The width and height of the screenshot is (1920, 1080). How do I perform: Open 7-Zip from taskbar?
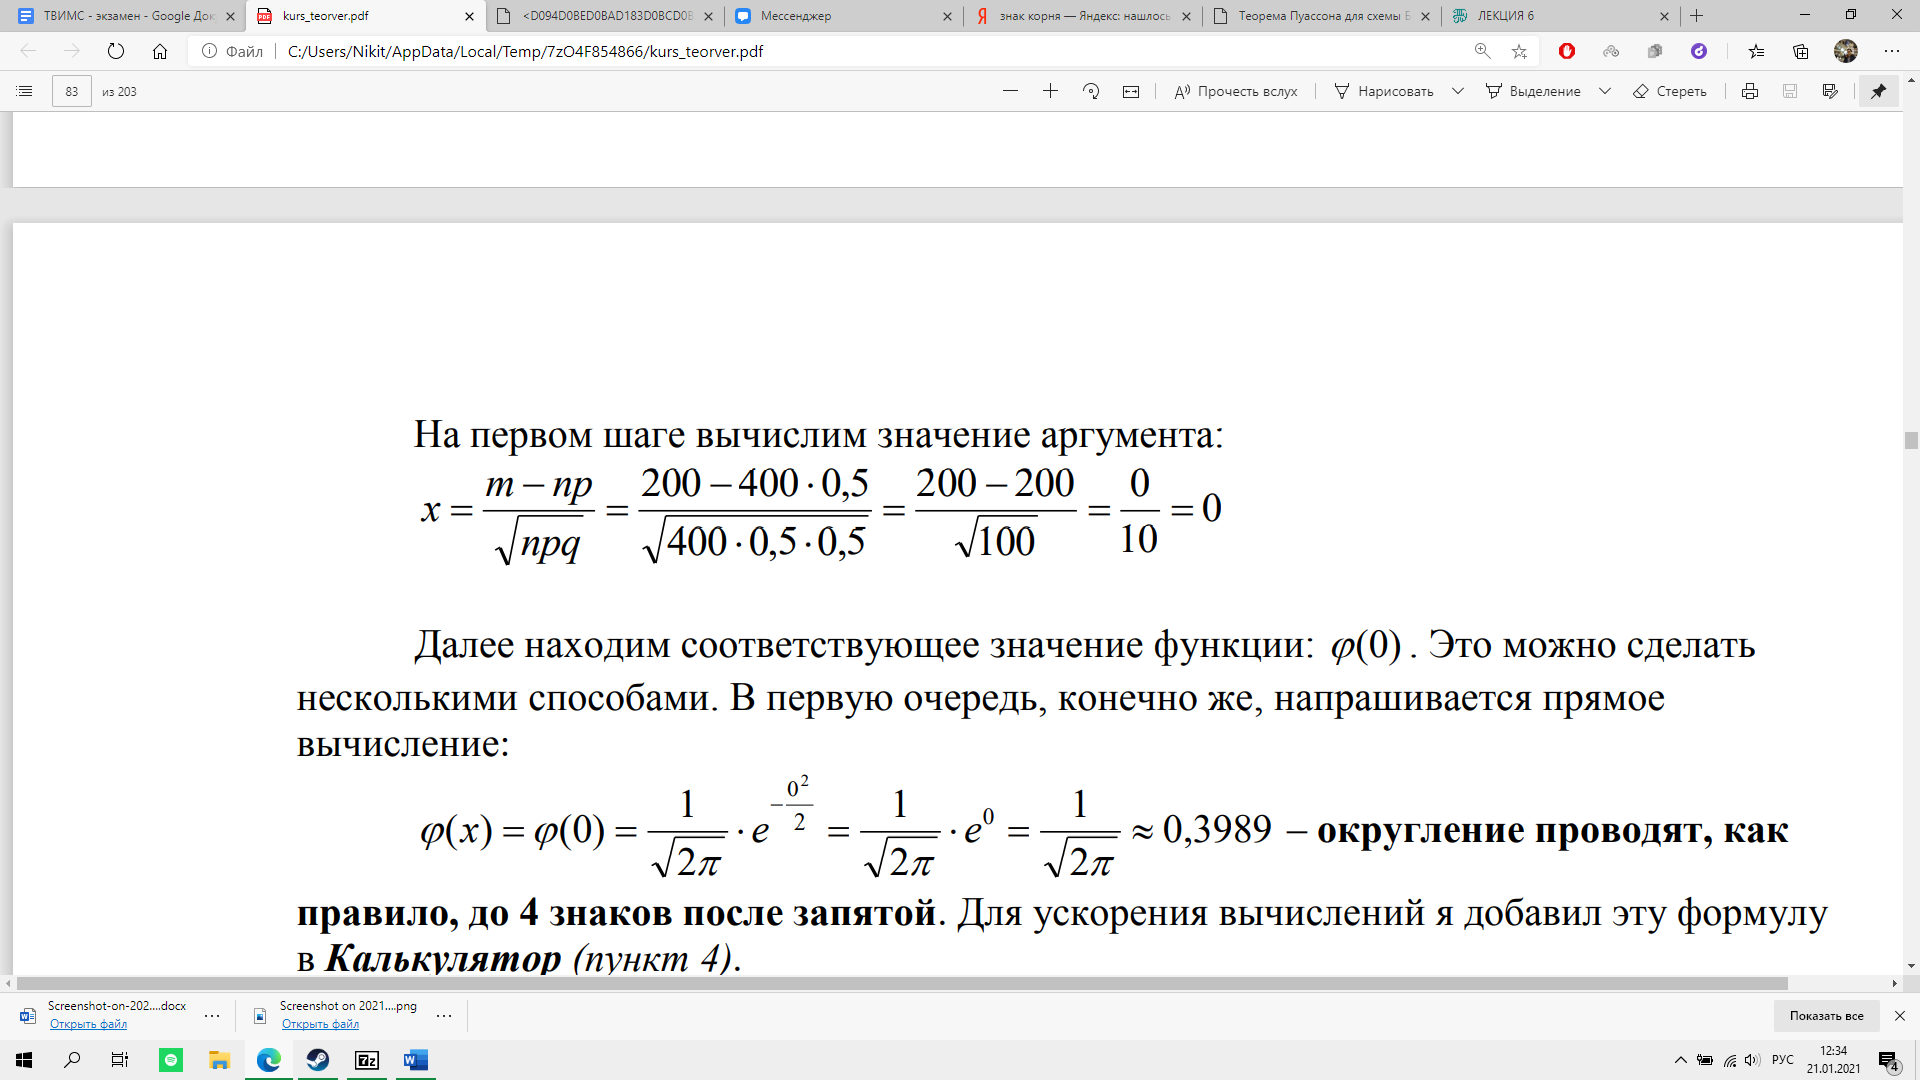click(x=367, y=1060)
